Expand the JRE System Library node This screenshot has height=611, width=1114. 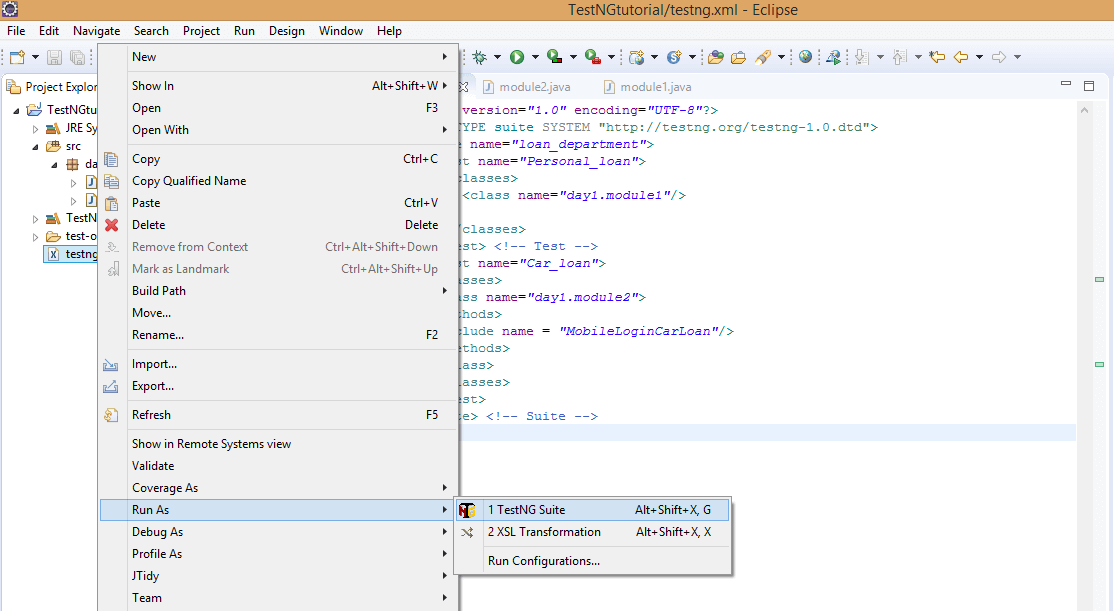click(35, 129)
